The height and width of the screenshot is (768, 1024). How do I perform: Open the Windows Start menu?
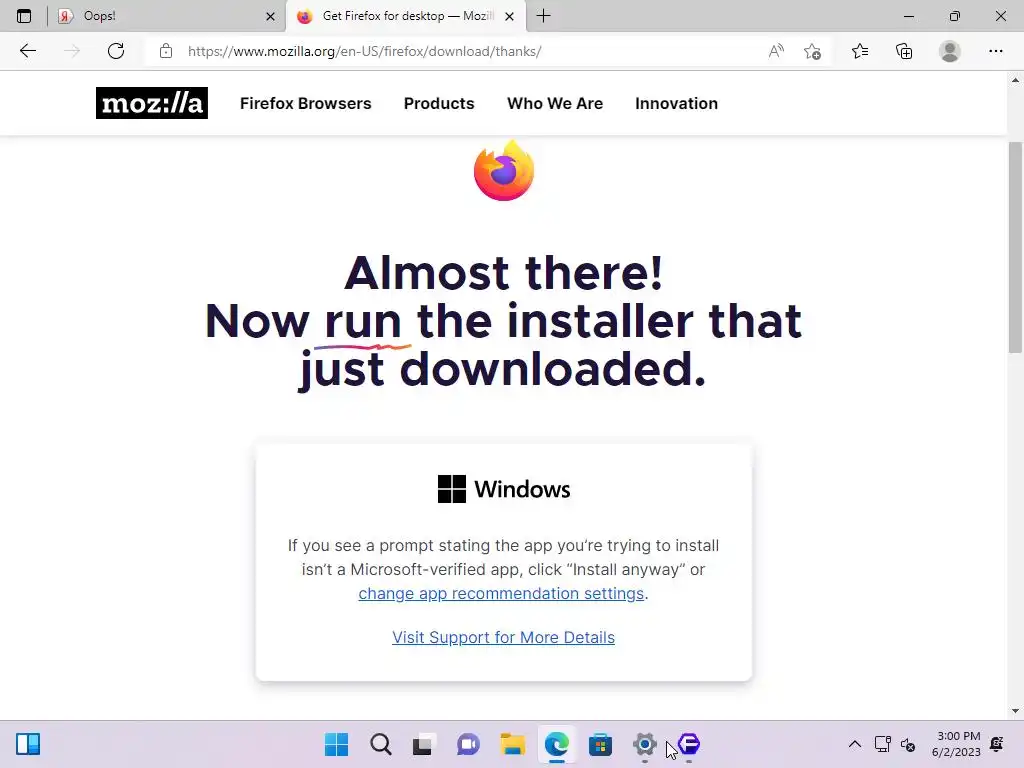tap(336, 744)
